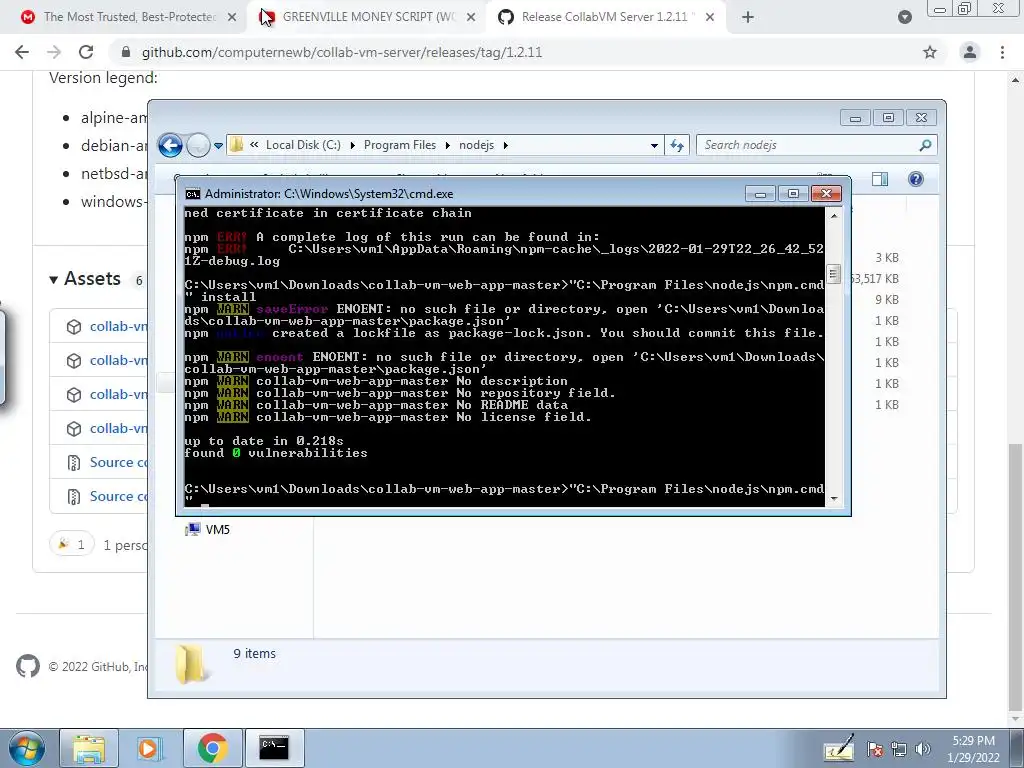
Task: Download second collab-vm asset link
Action: [x=118, y=360]
